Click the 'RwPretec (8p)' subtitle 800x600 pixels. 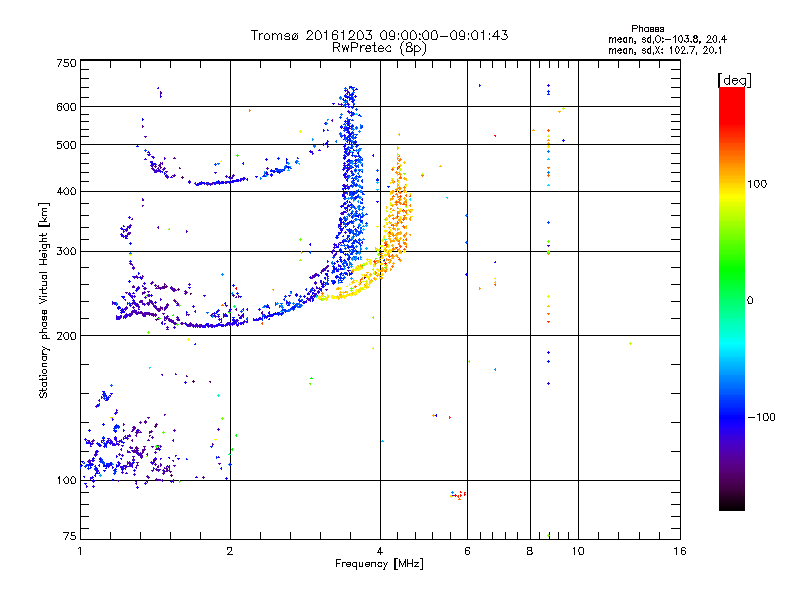(x=379, y=48)
